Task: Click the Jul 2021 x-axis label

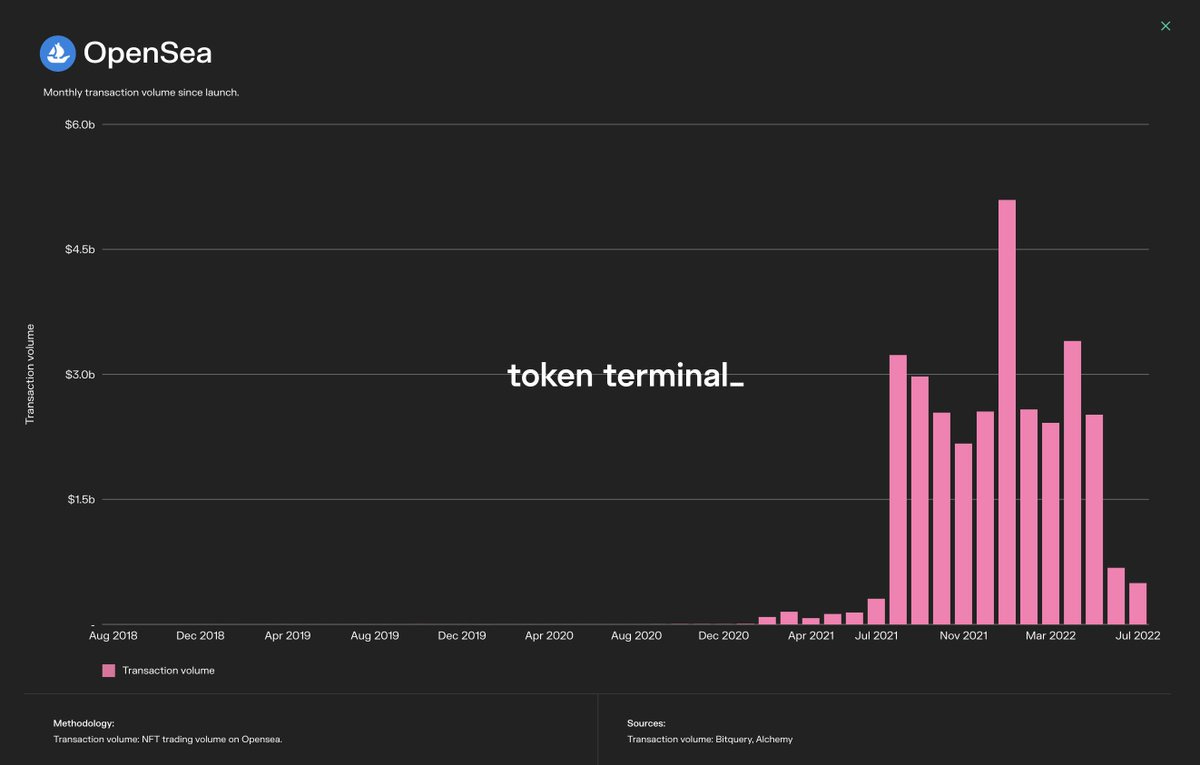Action: point(876,635)
